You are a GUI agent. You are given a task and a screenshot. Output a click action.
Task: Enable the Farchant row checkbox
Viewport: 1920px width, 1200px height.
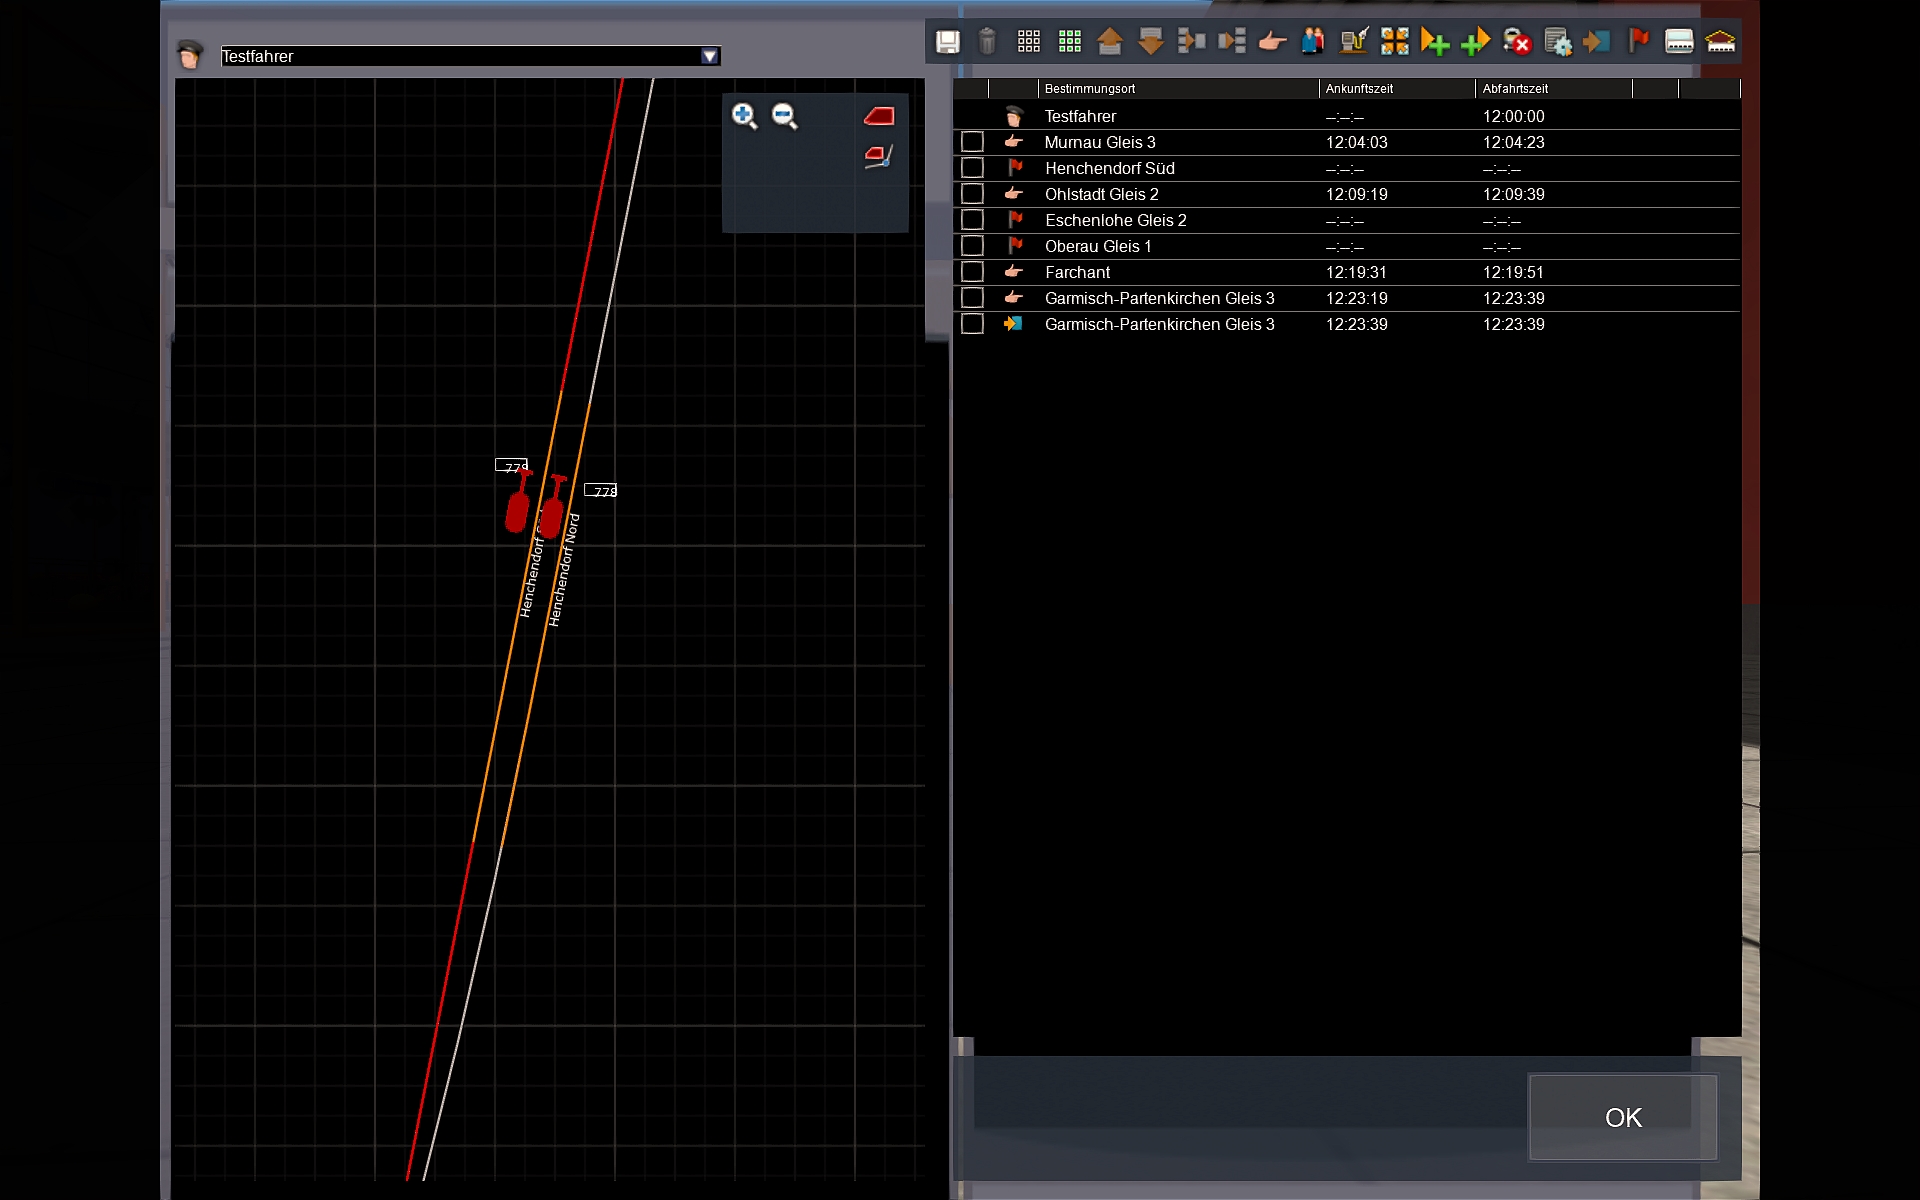(972, 272)
